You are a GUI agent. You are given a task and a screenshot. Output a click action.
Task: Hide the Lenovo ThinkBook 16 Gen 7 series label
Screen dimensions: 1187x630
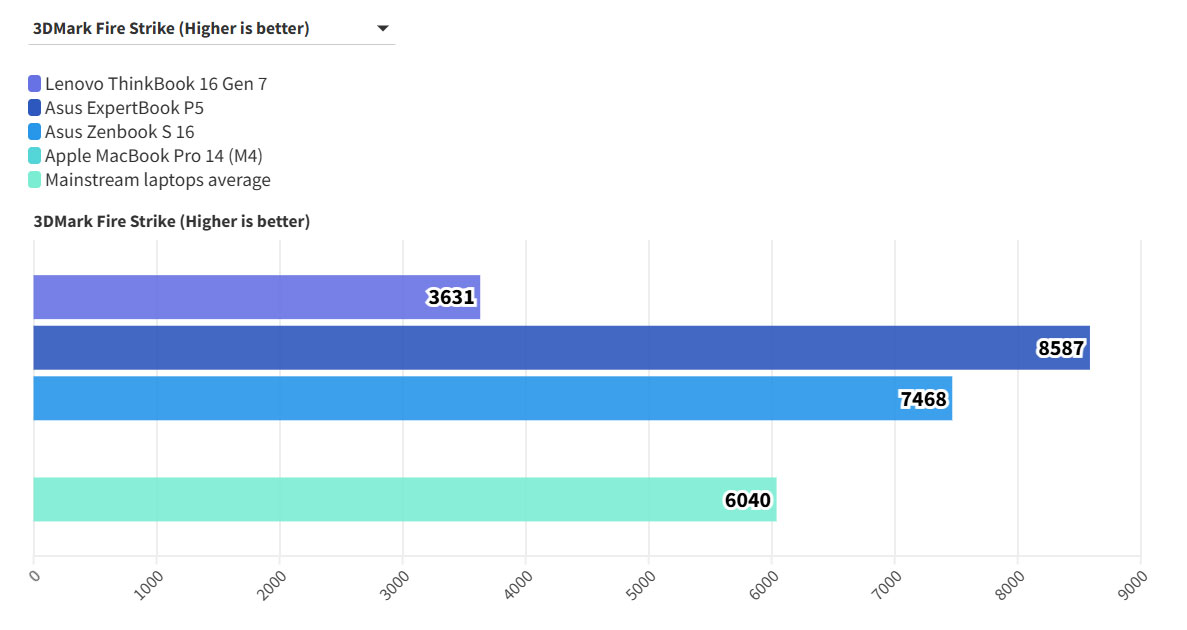[x=156, y=84]
